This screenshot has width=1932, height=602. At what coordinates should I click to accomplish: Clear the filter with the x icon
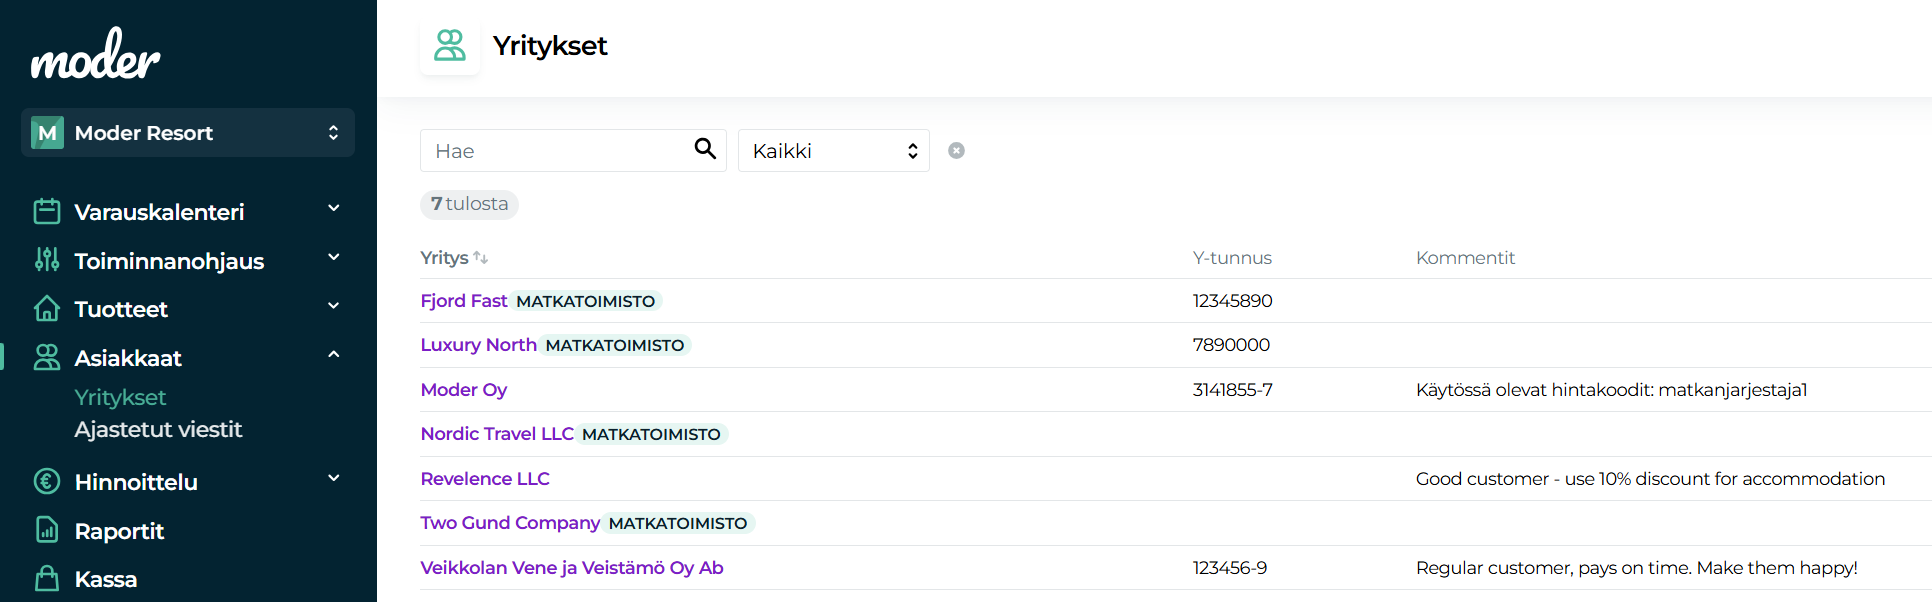(956, 150)
